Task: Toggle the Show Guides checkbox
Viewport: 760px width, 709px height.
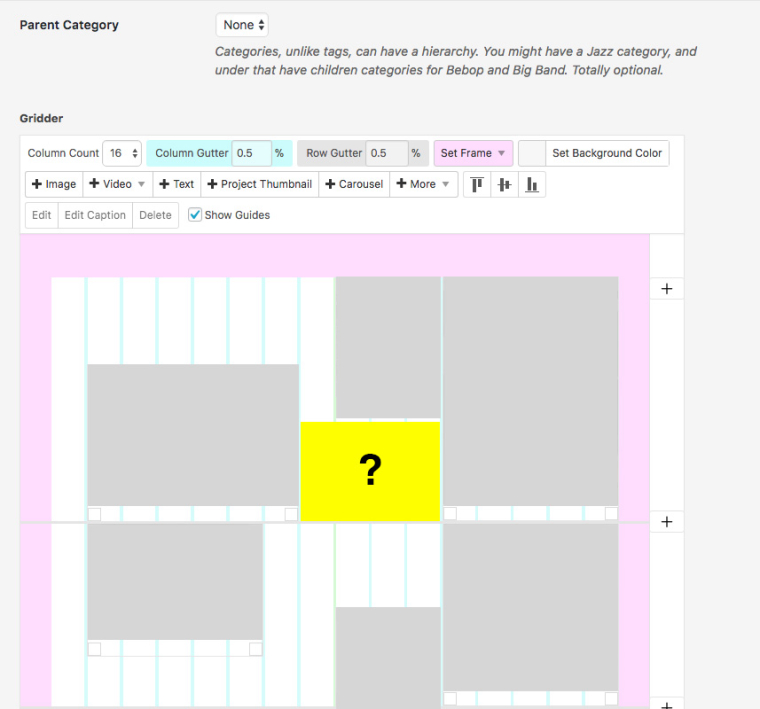Action: [x=195, y=215]
